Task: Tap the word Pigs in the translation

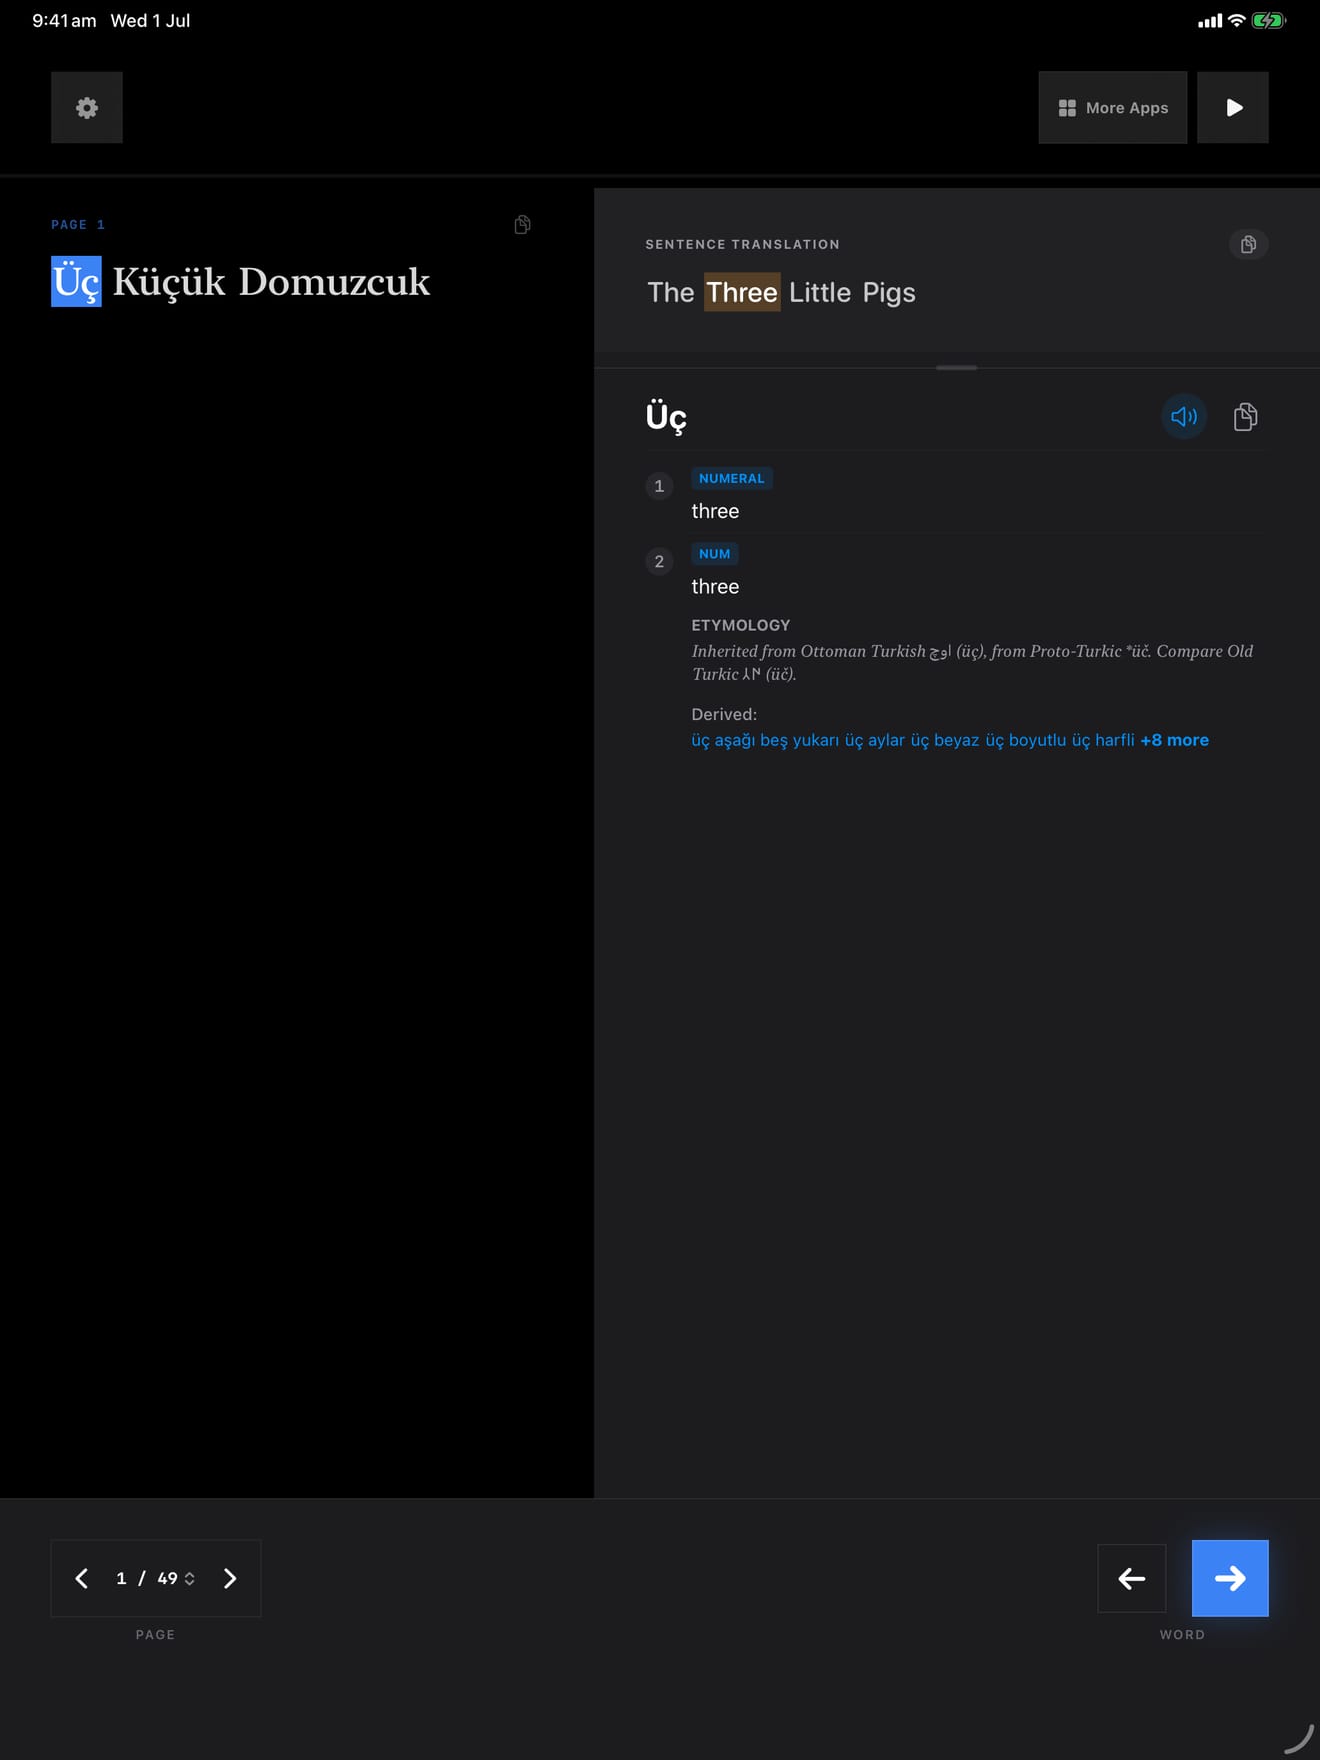Action: (x=889, y=292)
